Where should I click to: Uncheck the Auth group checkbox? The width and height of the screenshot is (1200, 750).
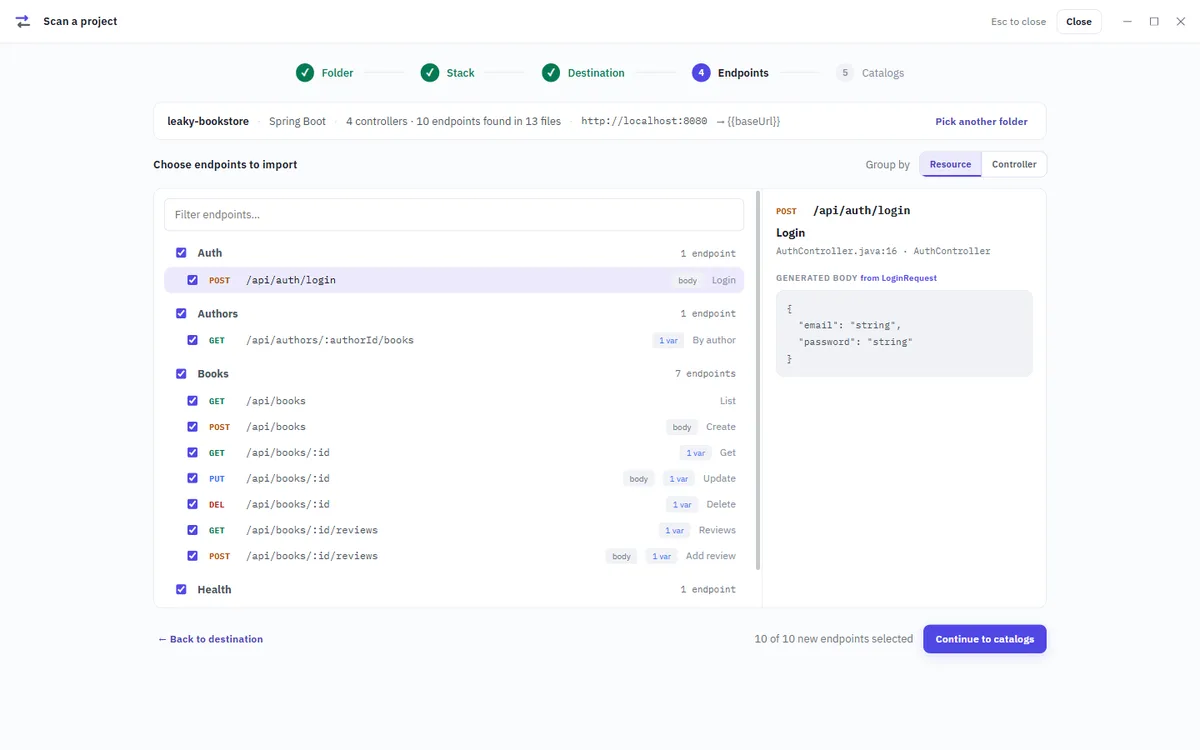[x=181, y=253]
